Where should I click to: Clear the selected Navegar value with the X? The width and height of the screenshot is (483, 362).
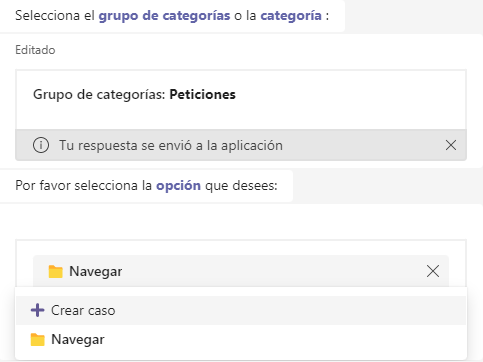pos(433,271)
